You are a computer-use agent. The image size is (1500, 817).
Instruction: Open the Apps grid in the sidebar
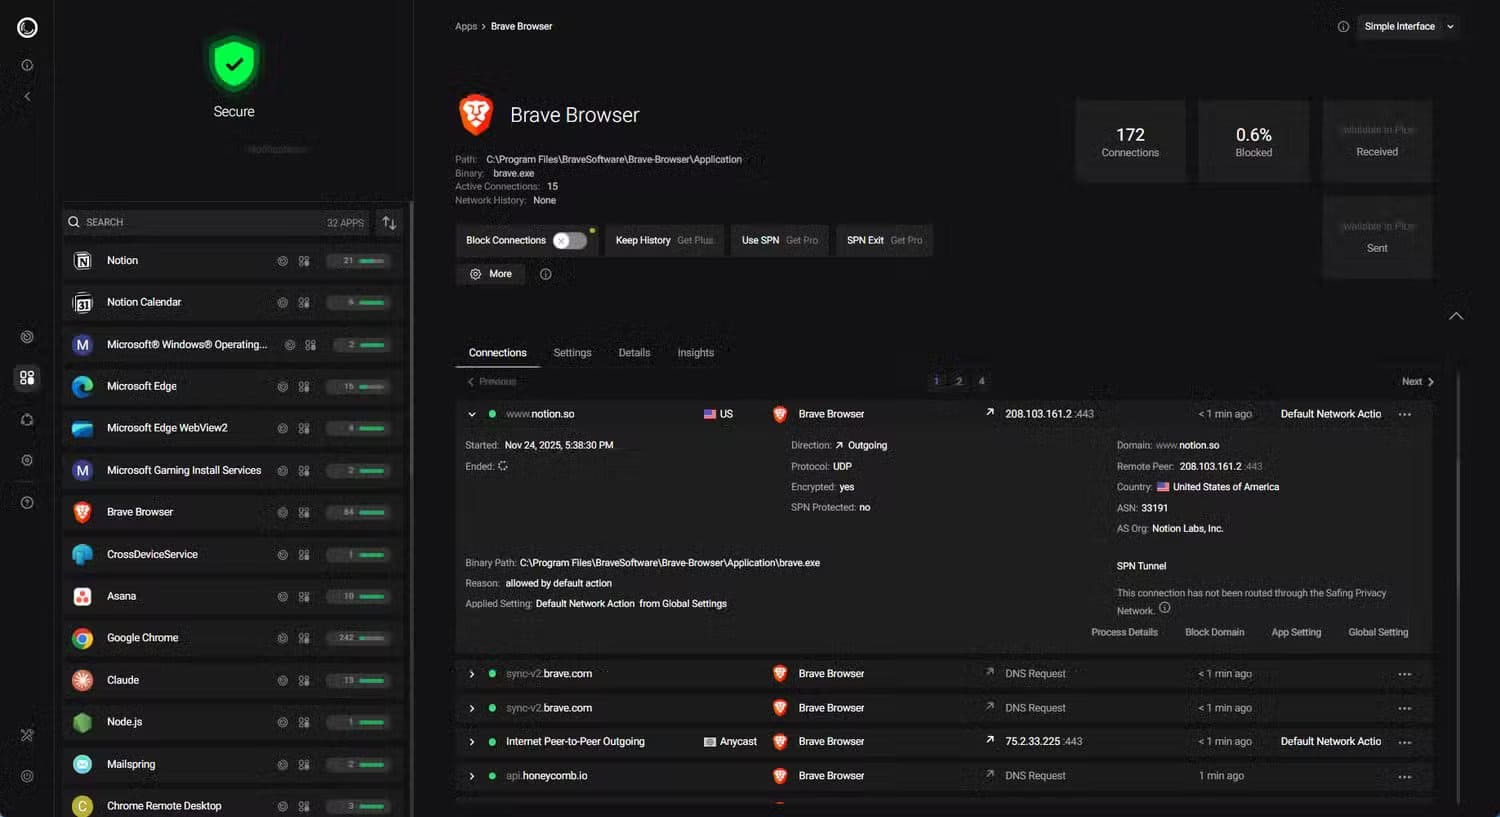pyautogui.click(x=27, y=378)
